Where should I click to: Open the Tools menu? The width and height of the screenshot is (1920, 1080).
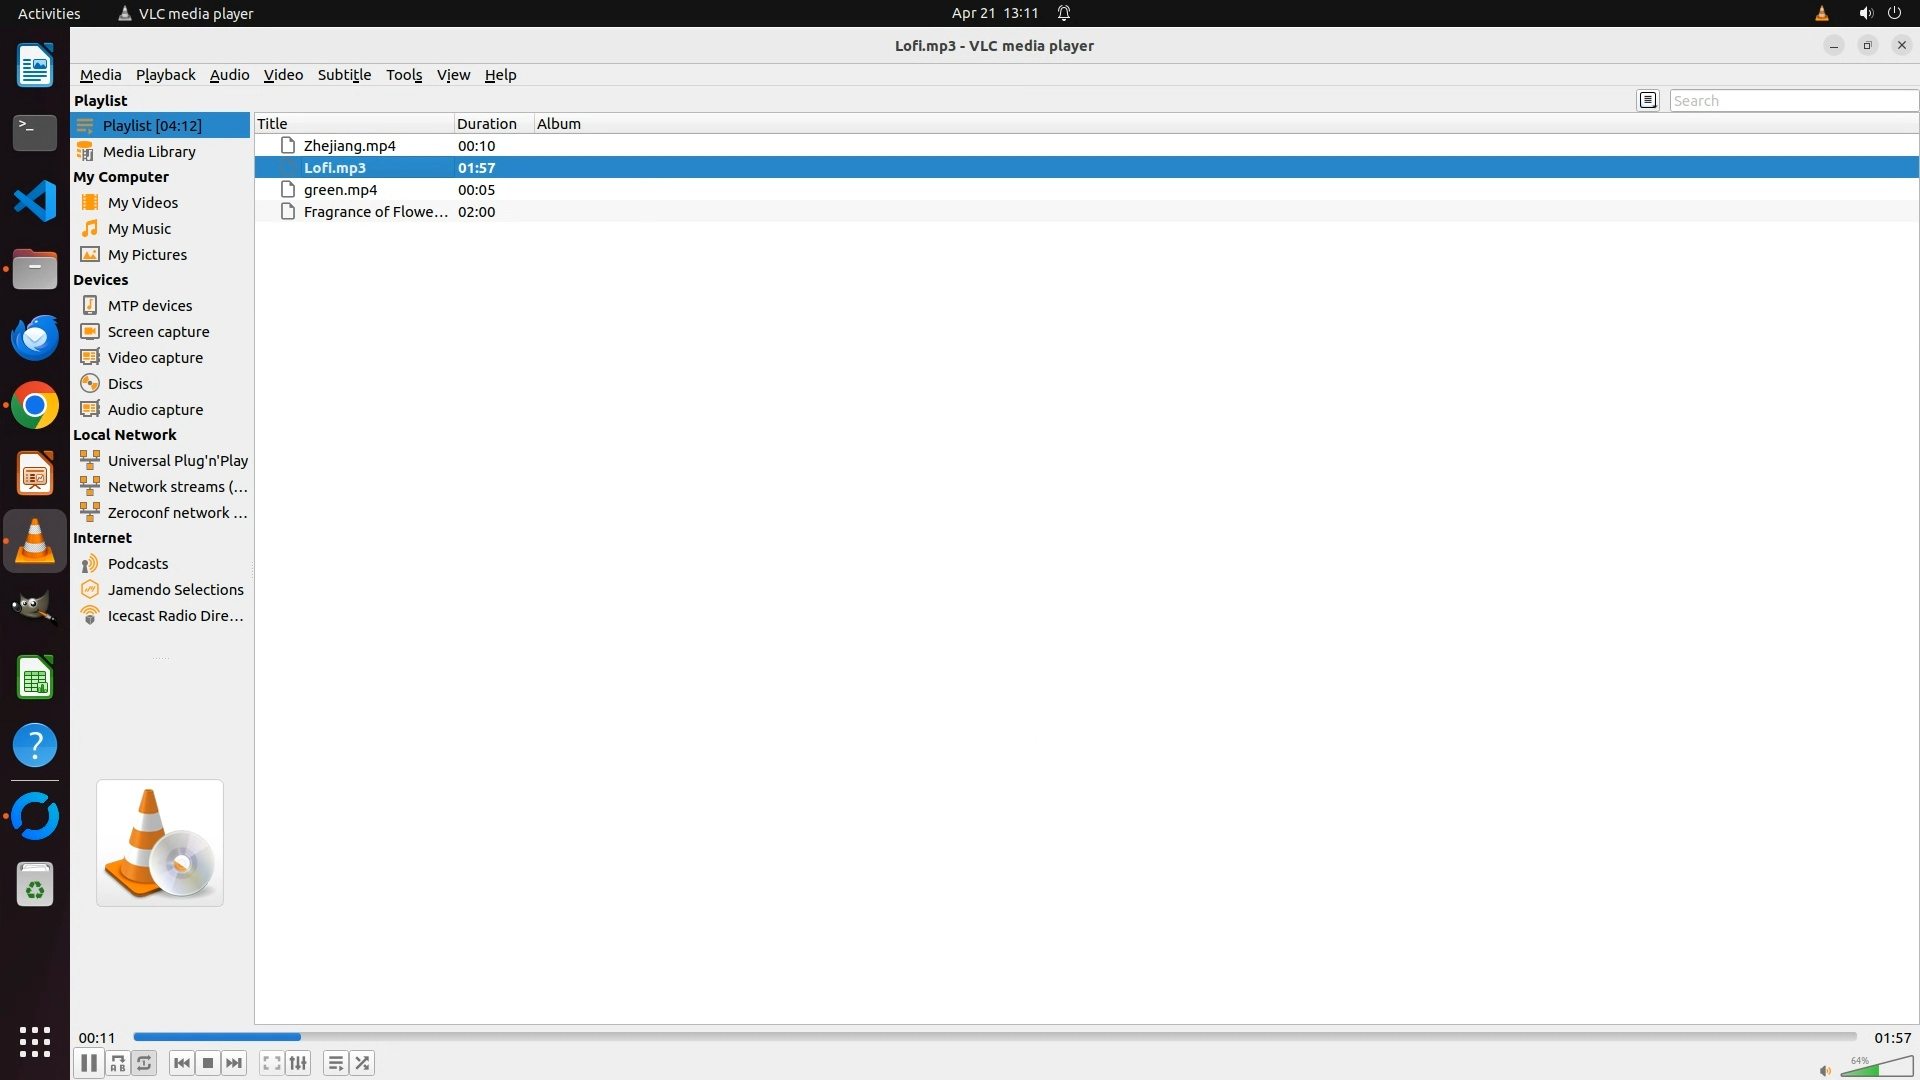pyautogui.click(x=404, y=75)
